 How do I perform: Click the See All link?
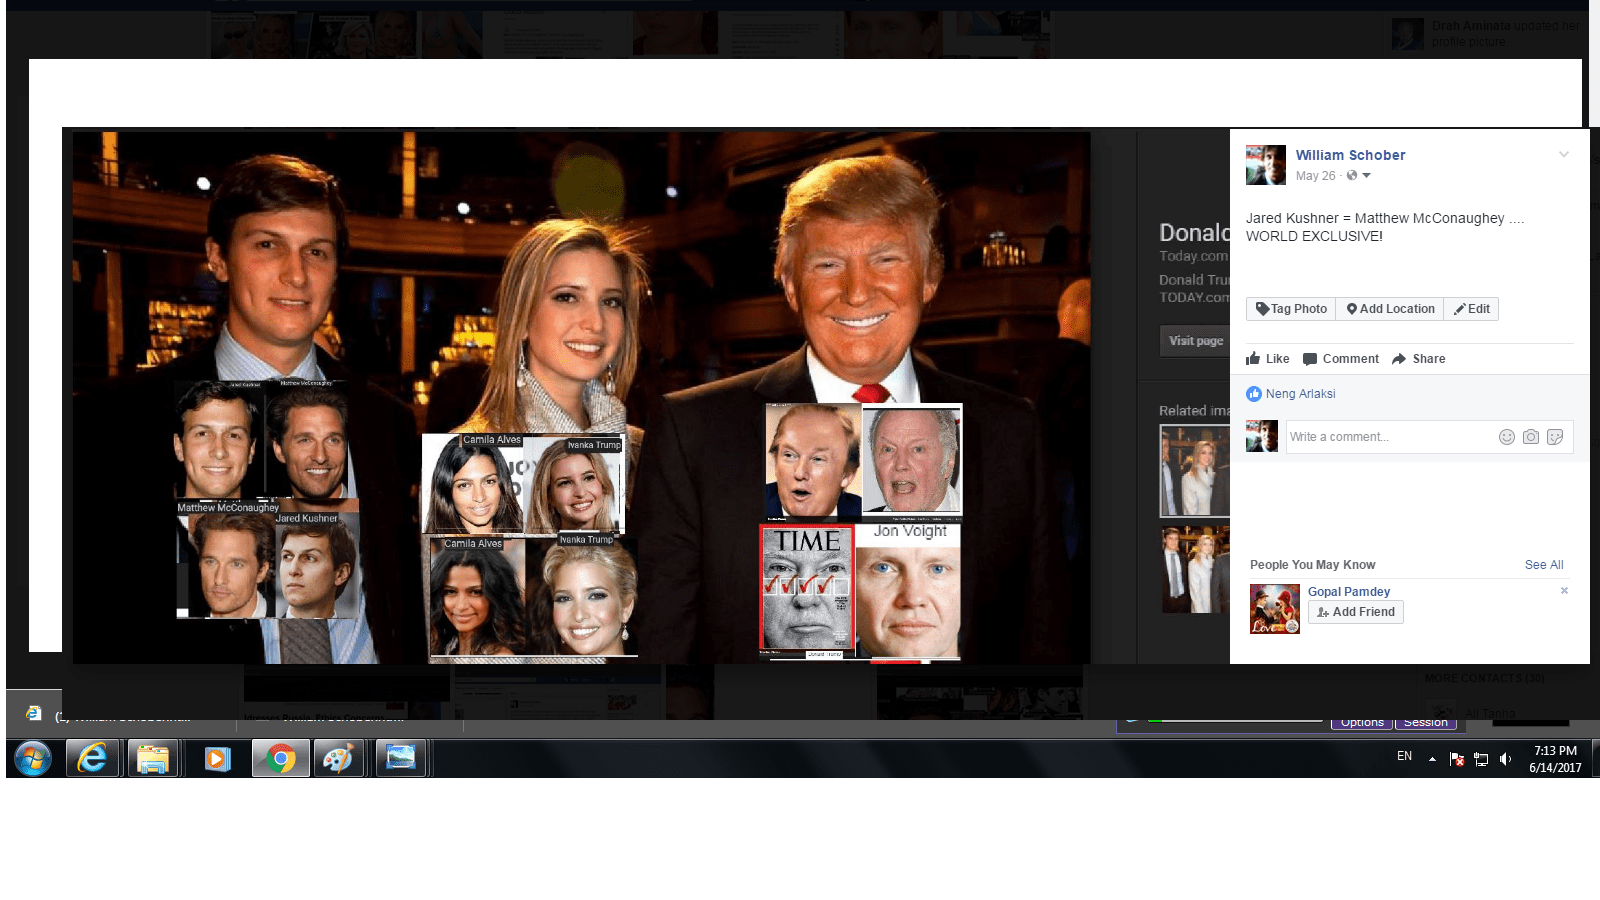[1543, 565]
